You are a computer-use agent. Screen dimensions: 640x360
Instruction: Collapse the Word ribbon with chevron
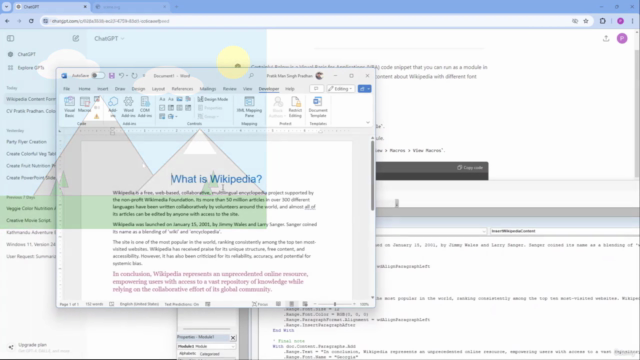point(368,122)
